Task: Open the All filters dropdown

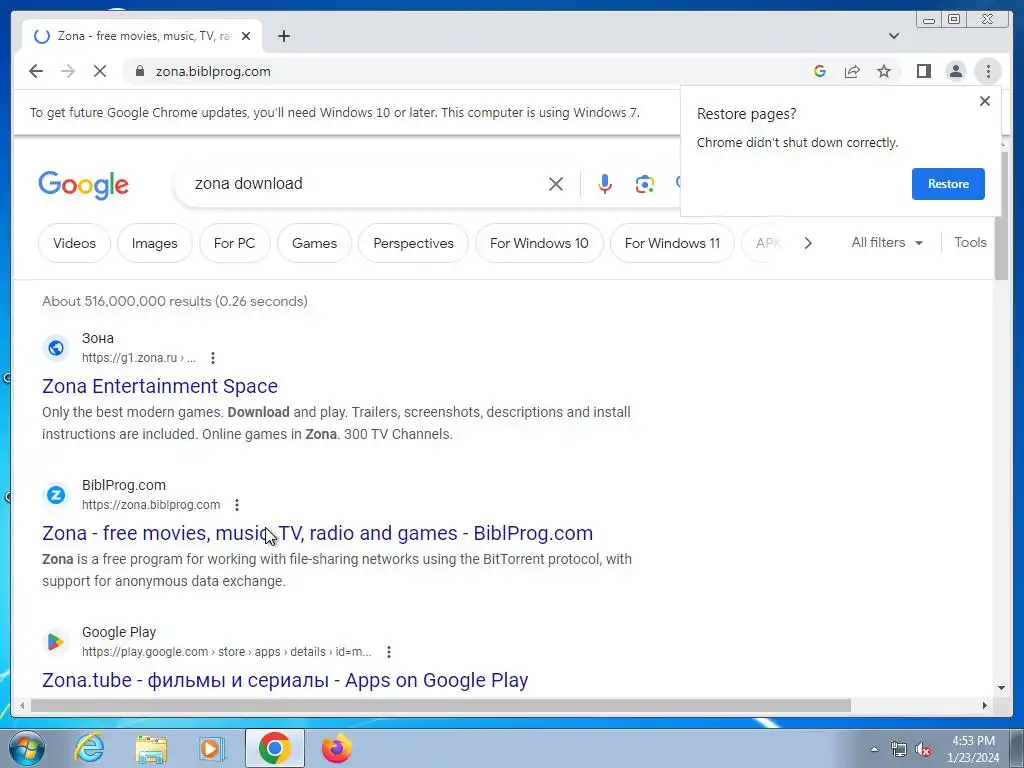Action: point(887,242)
